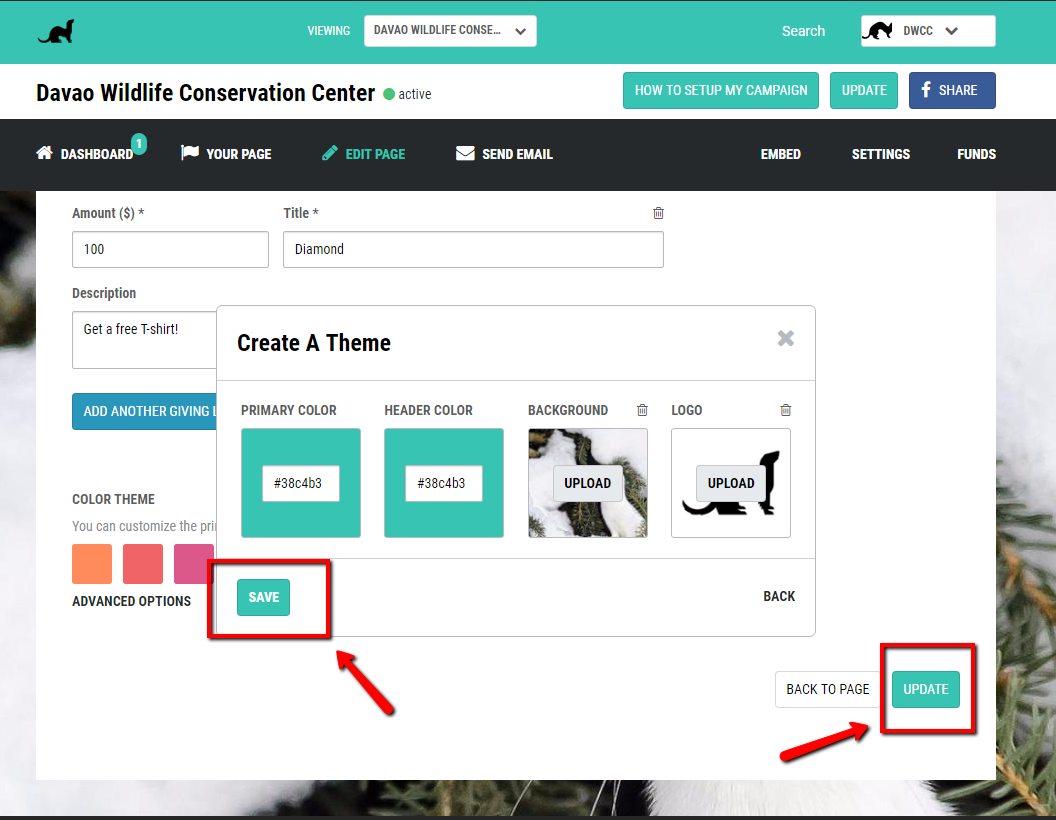1056x820 pixels.
Task: Open the DWCC account dropdown
Action: point(927,31)
